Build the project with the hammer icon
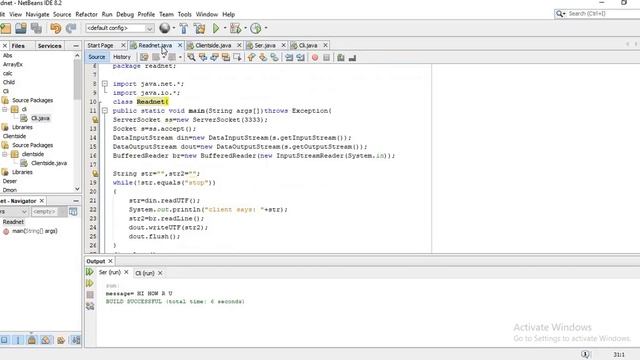This screenshot has width=640, height=360. (x=184, y=28)
